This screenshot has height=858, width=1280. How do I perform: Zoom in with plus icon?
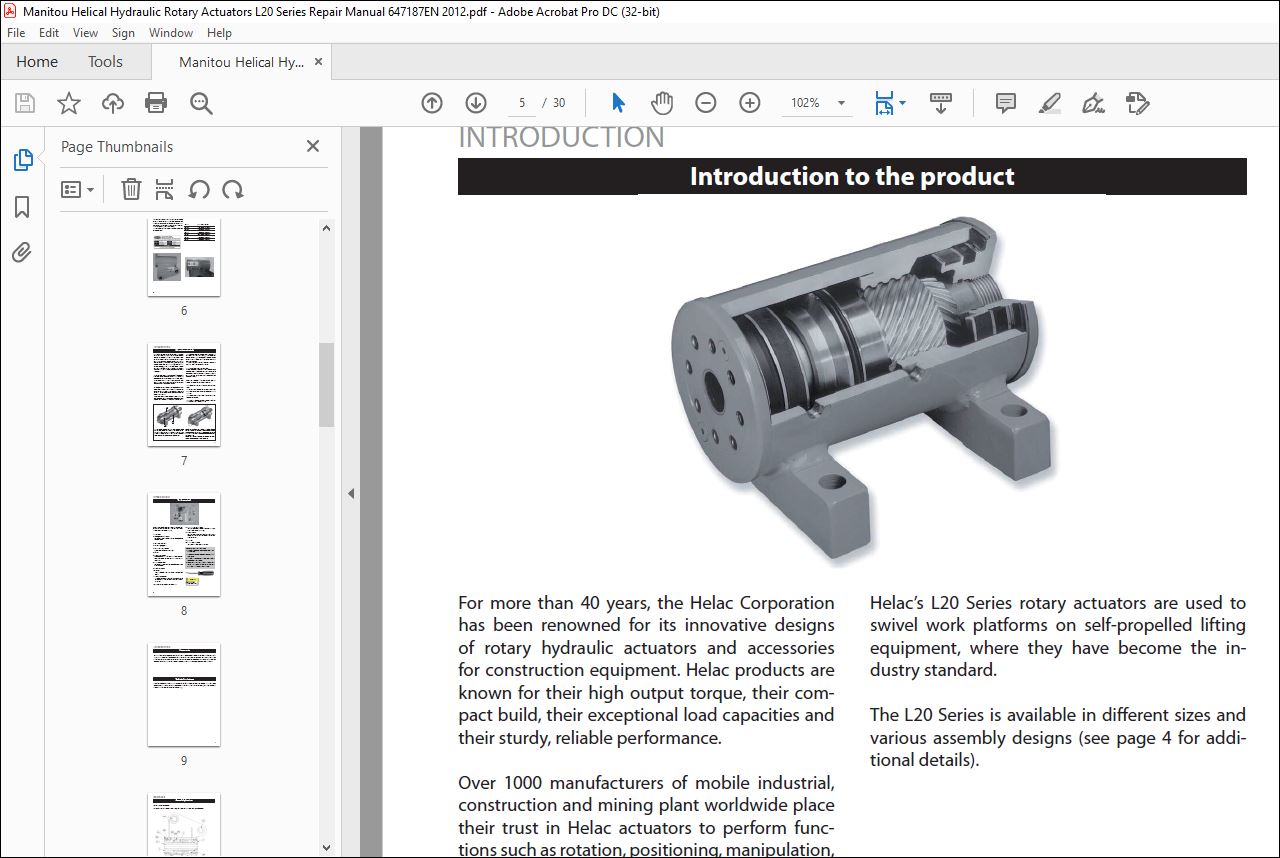coord(750,103)
